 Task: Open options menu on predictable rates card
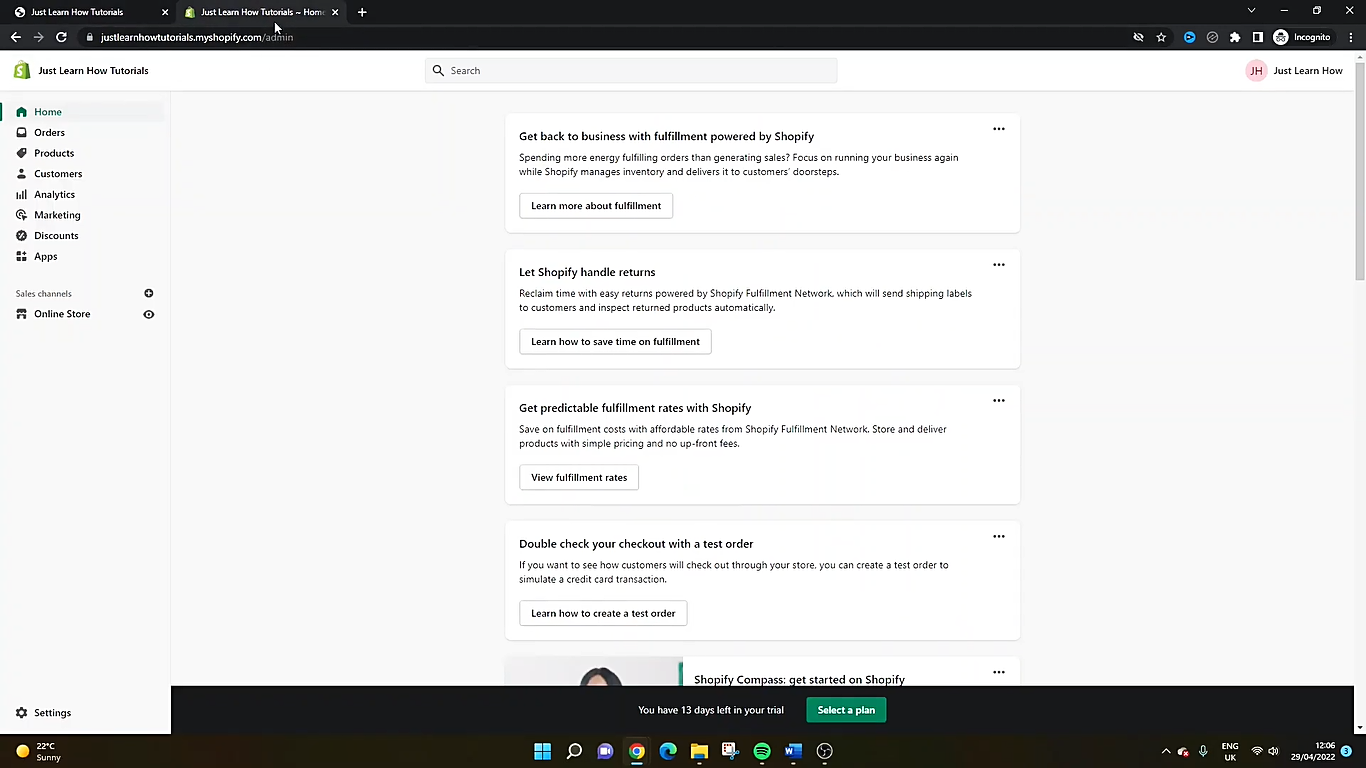(998, 401)
